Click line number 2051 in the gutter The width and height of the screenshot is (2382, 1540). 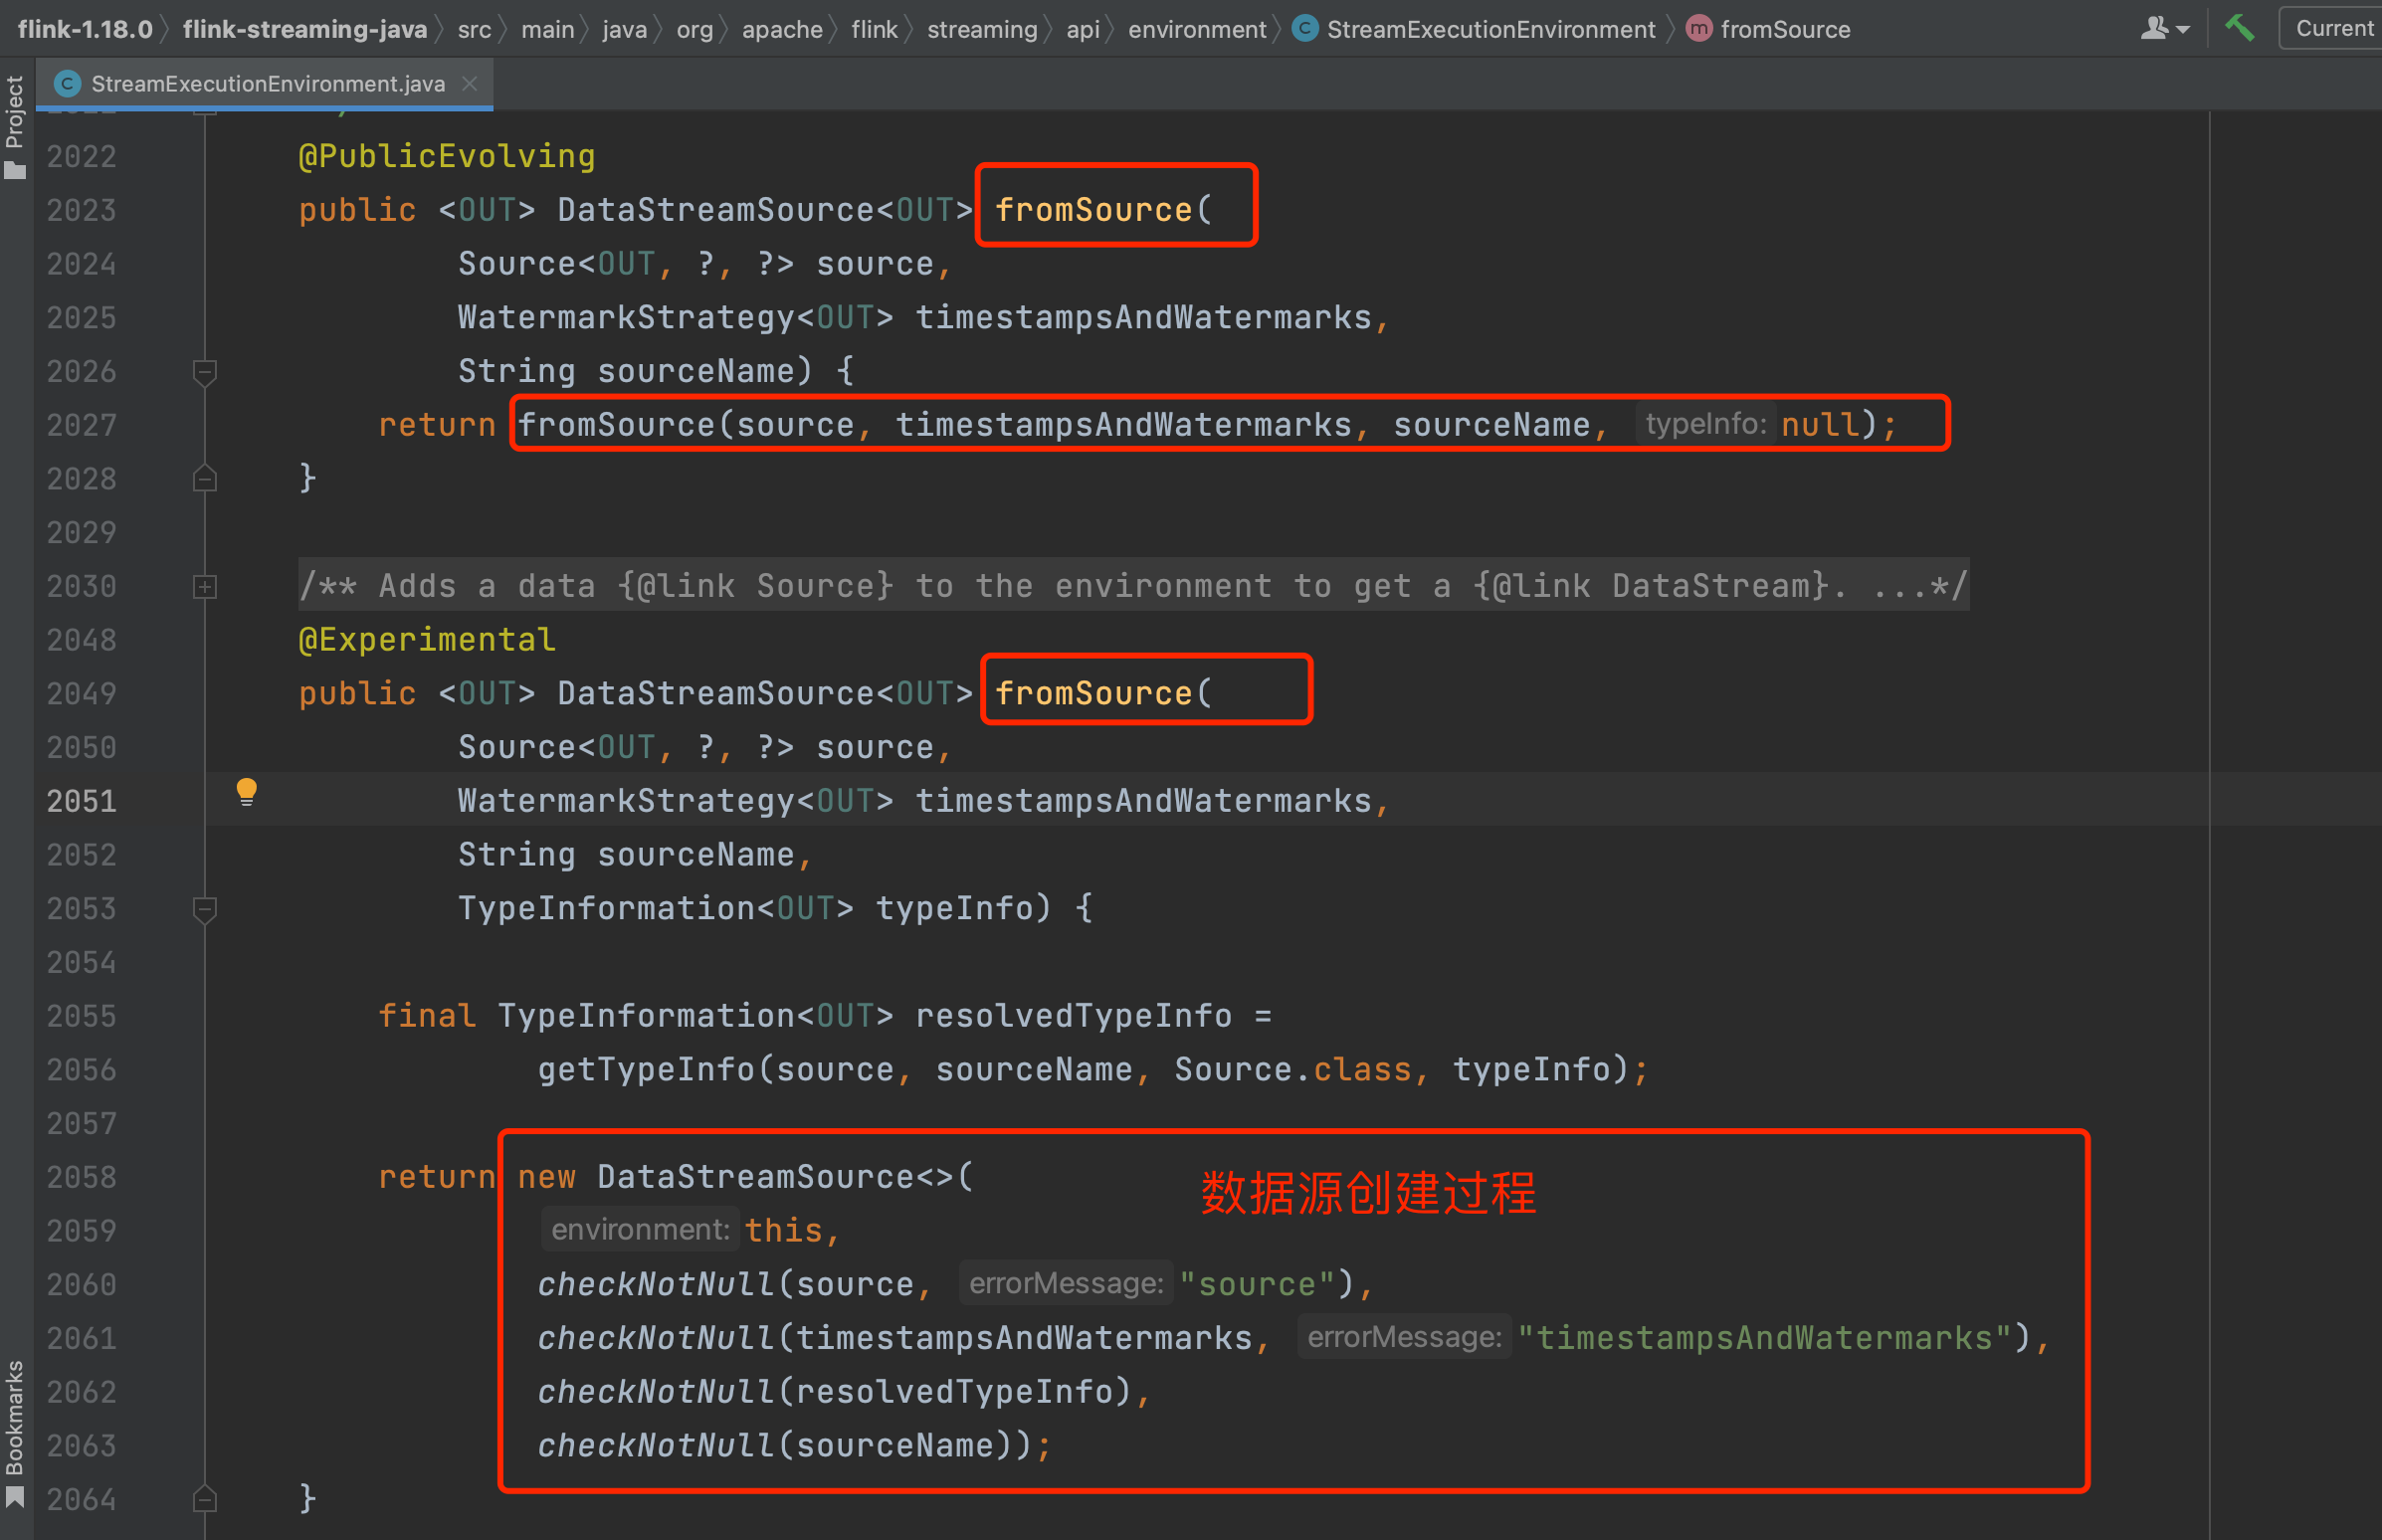(x=82, y=801)
